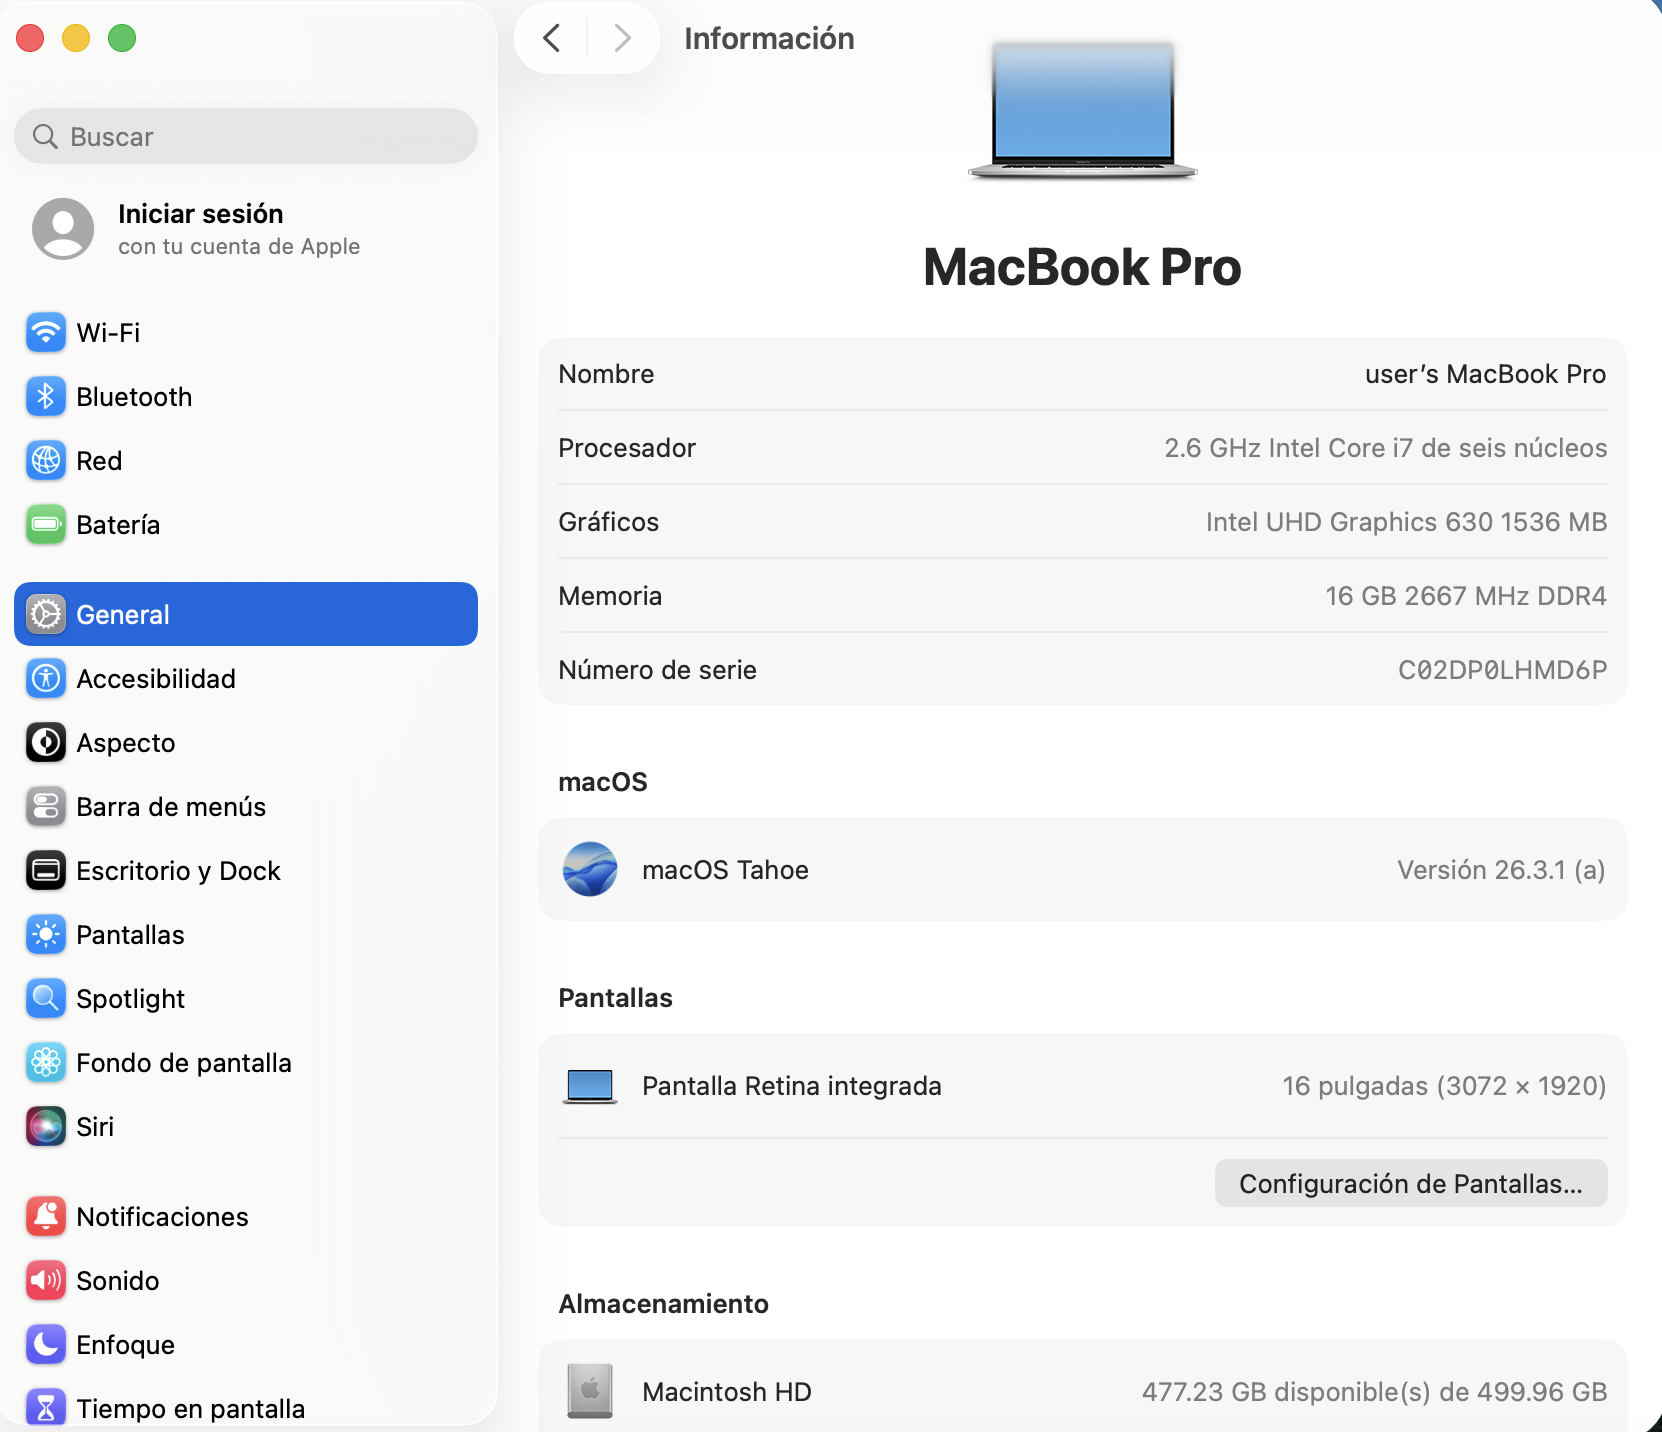This screenshot has height=1432, width=1662.
Task: Click Versión 26.3.1 (a) text
Action: 1501,870
